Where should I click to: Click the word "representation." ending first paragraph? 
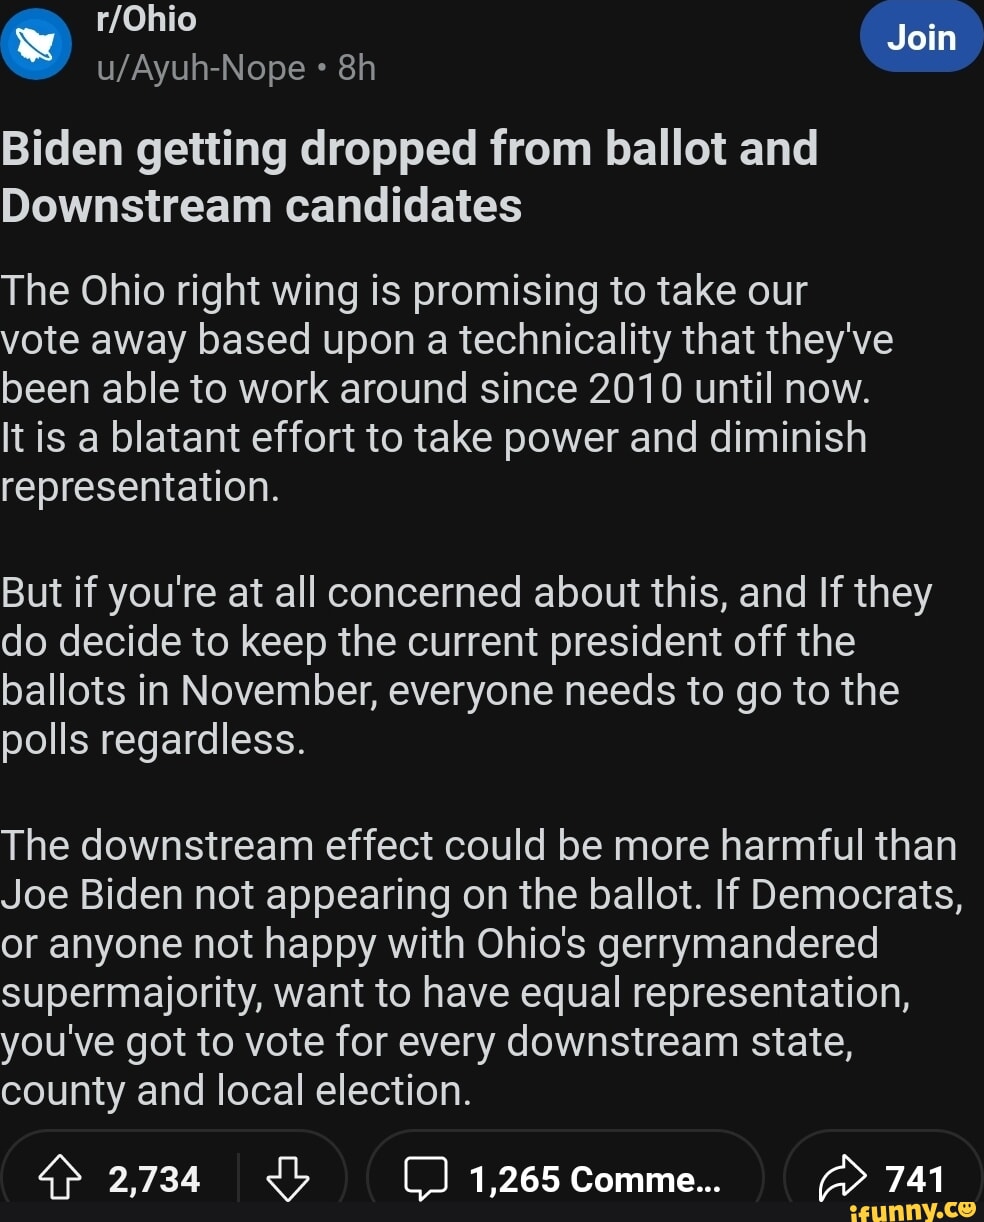[140, 486]
